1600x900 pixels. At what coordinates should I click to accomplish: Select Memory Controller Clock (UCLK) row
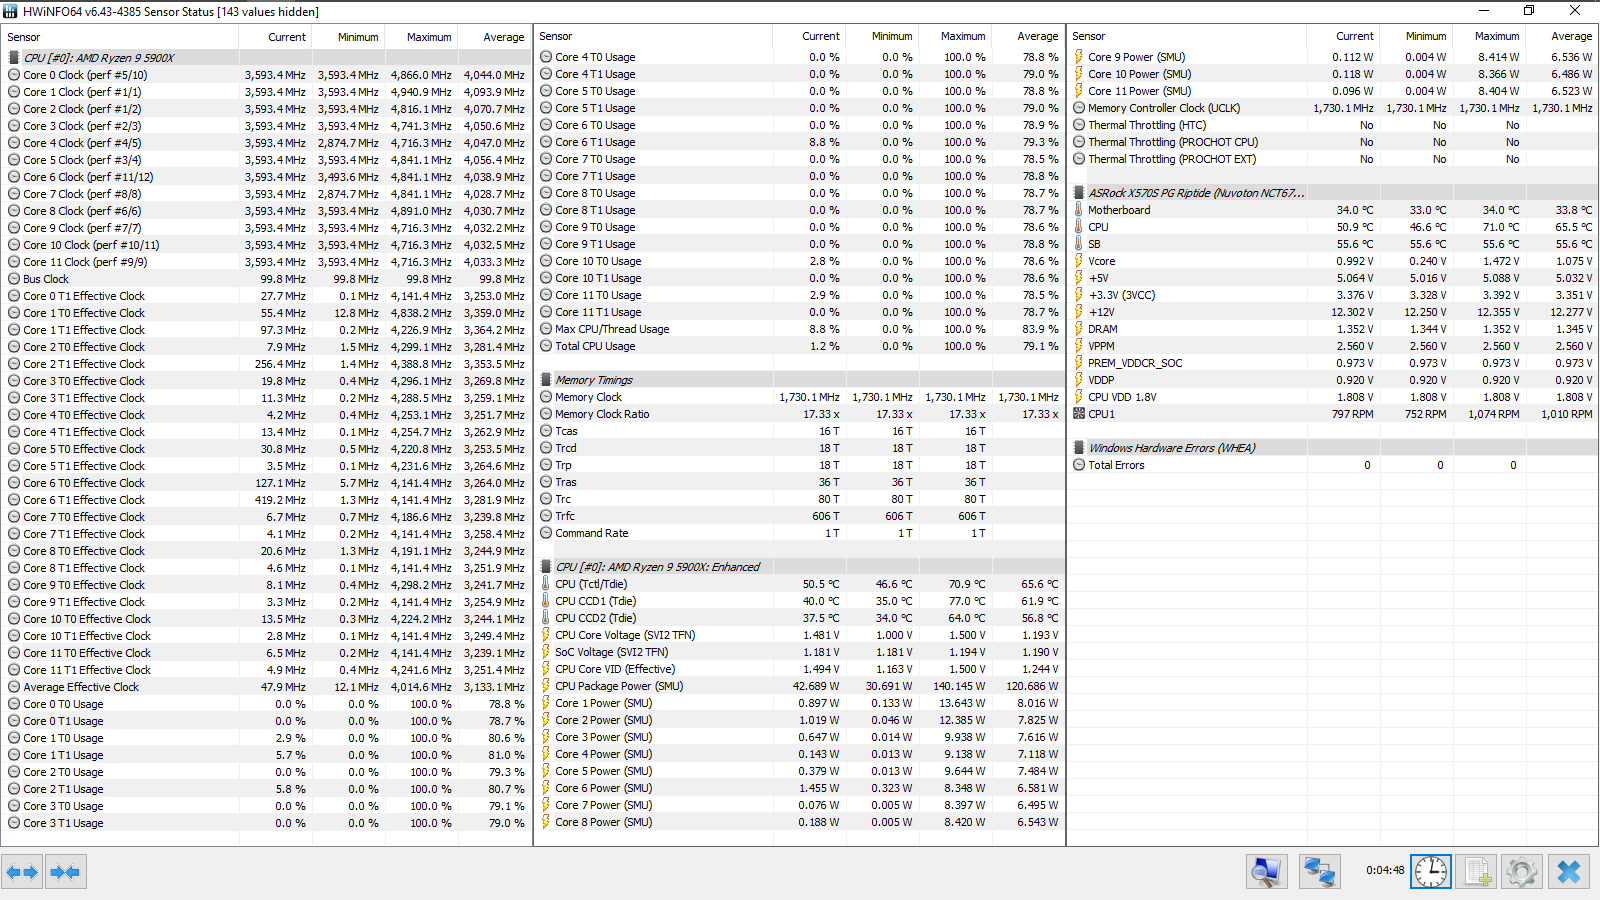click(1333, 108)
